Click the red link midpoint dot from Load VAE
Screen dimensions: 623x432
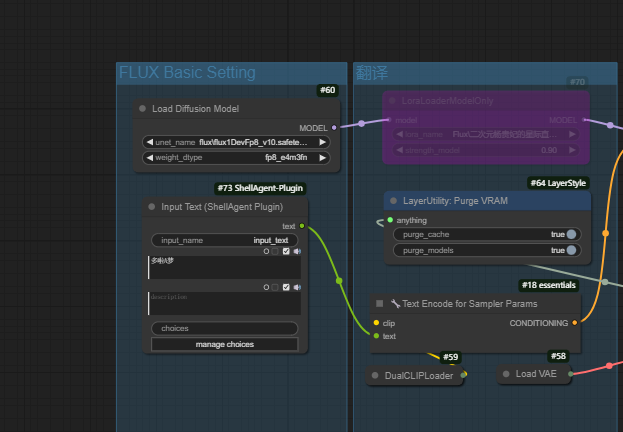coord(609,366)
